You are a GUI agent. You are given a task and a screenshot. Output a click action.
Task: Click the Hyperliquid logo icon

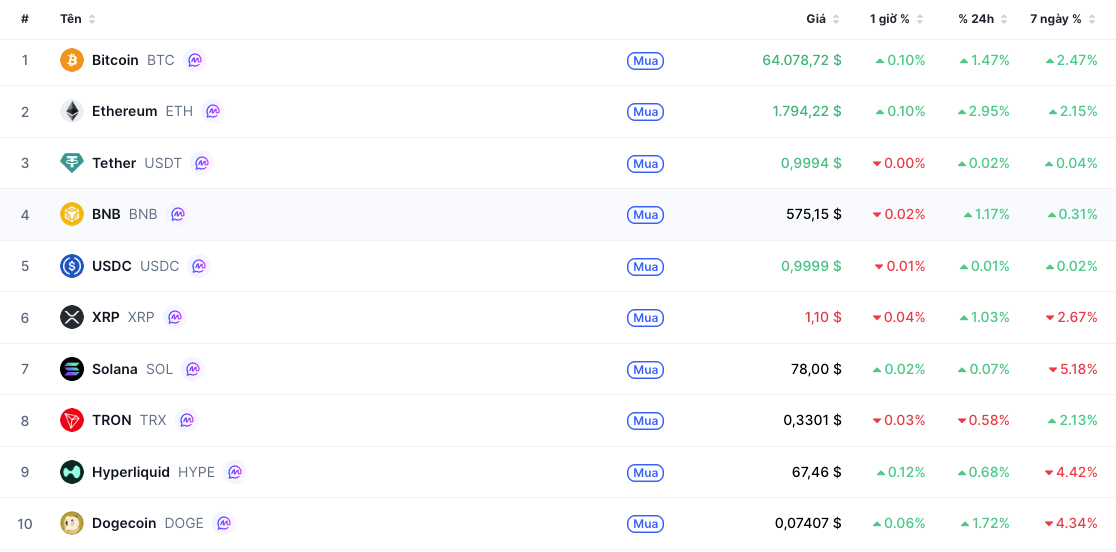[x=72, y=472]
